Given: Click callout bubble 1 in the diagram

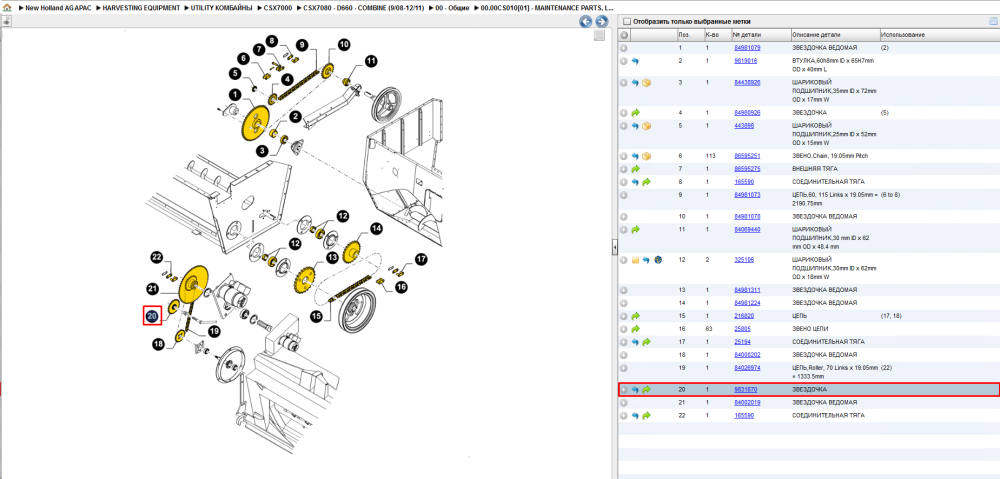Looking at the screenshot, I should point(234,95).
